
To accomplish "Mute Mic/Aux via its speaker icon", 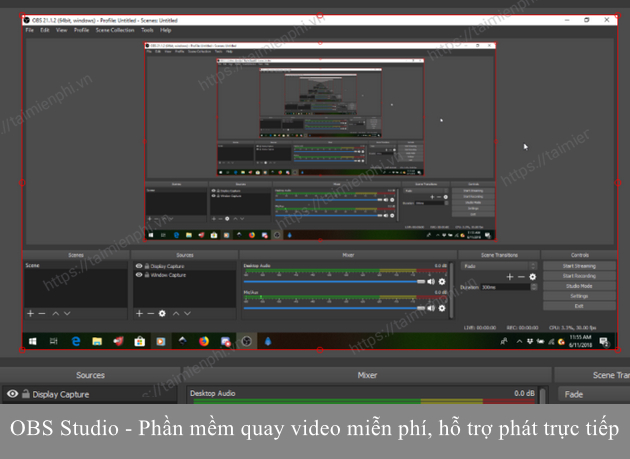I will click(x=431, y=308).
